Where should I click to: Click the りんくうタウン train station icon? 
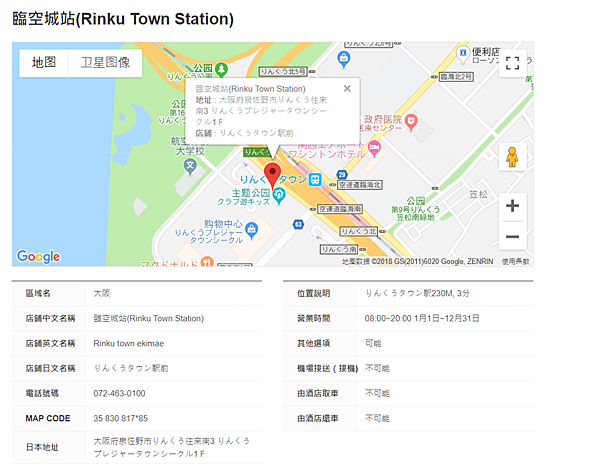[315, 179]
